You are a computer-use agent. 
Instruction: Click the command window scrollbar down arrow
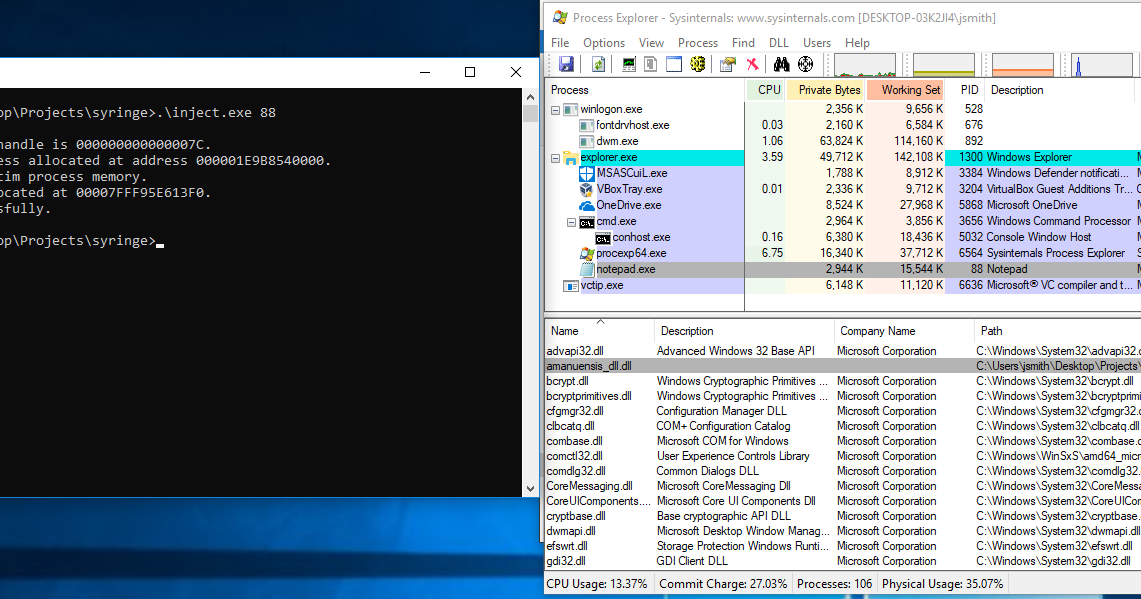click(530, 489)
